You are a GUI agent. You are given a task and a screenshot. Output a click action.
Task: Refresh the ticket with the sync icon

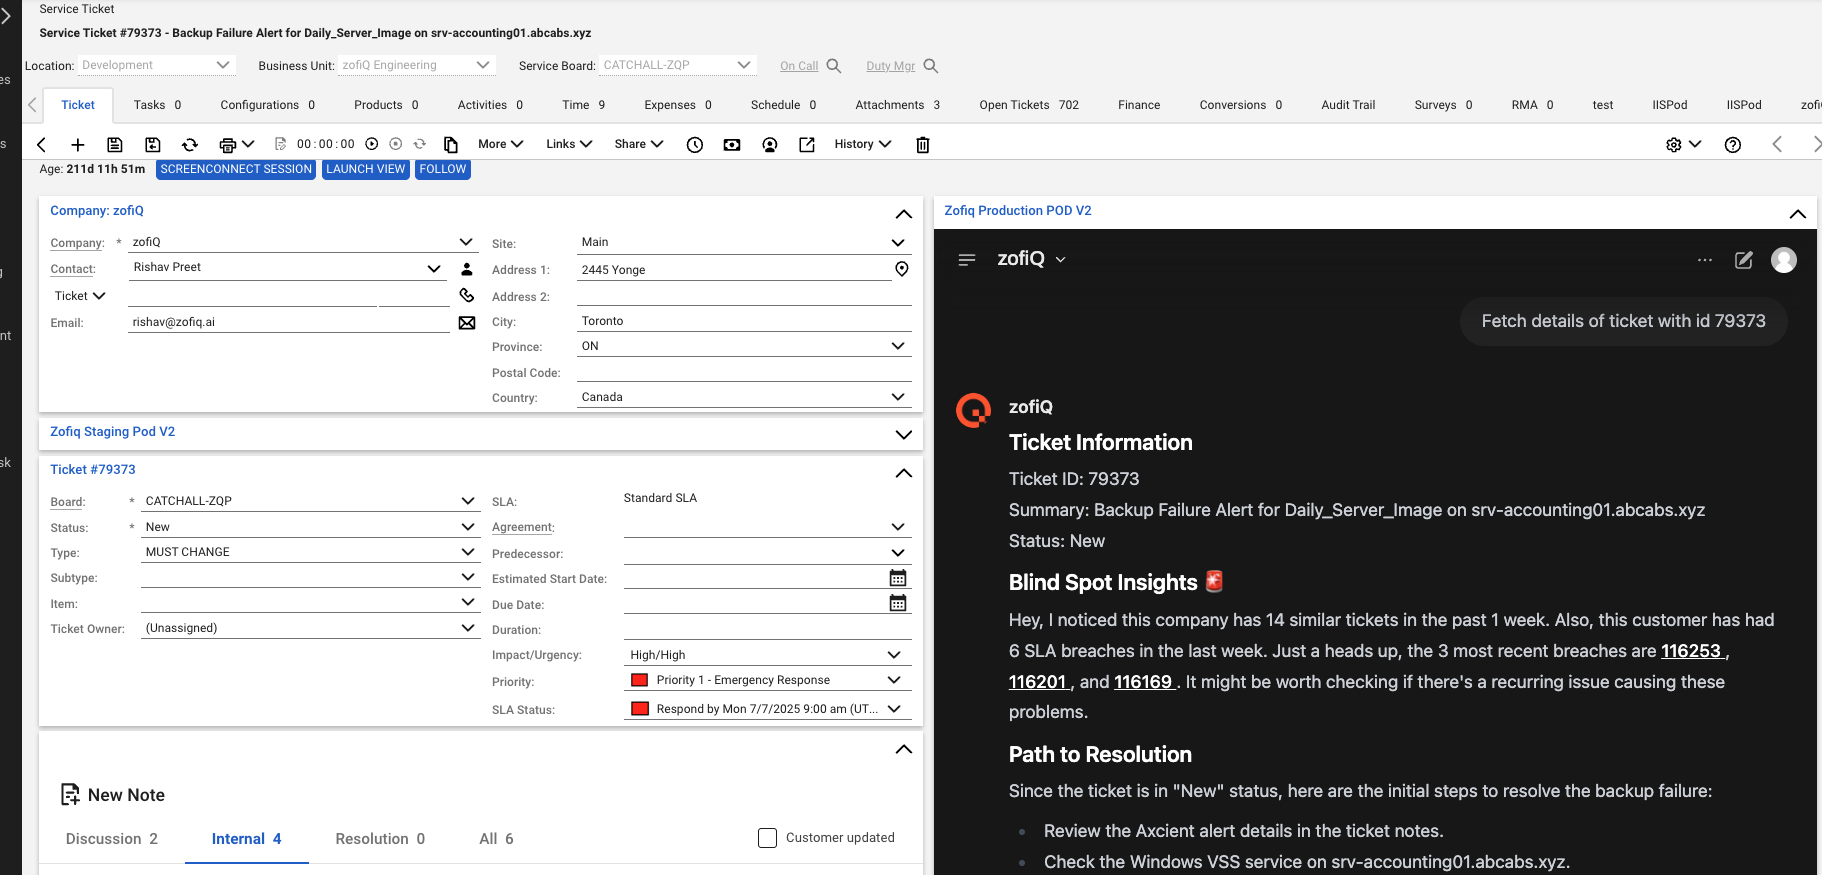190,145
